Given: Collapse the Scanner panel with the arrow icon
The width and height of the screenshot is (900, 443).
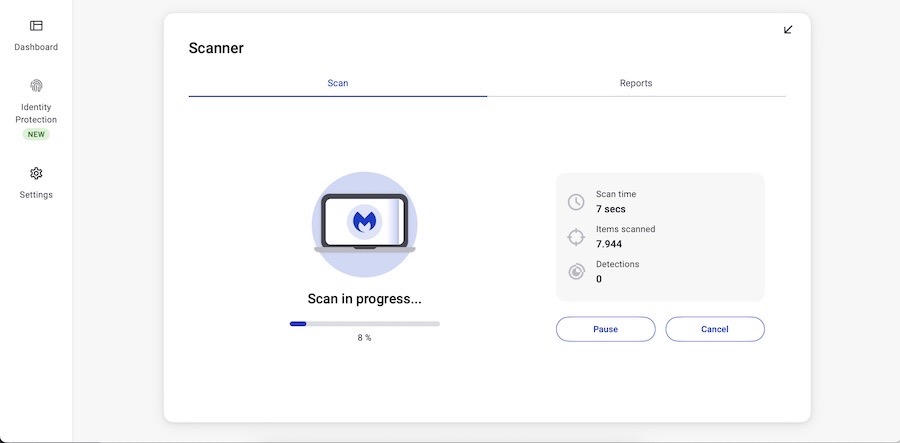Looking at the screenshot, I should pos(788,29).
